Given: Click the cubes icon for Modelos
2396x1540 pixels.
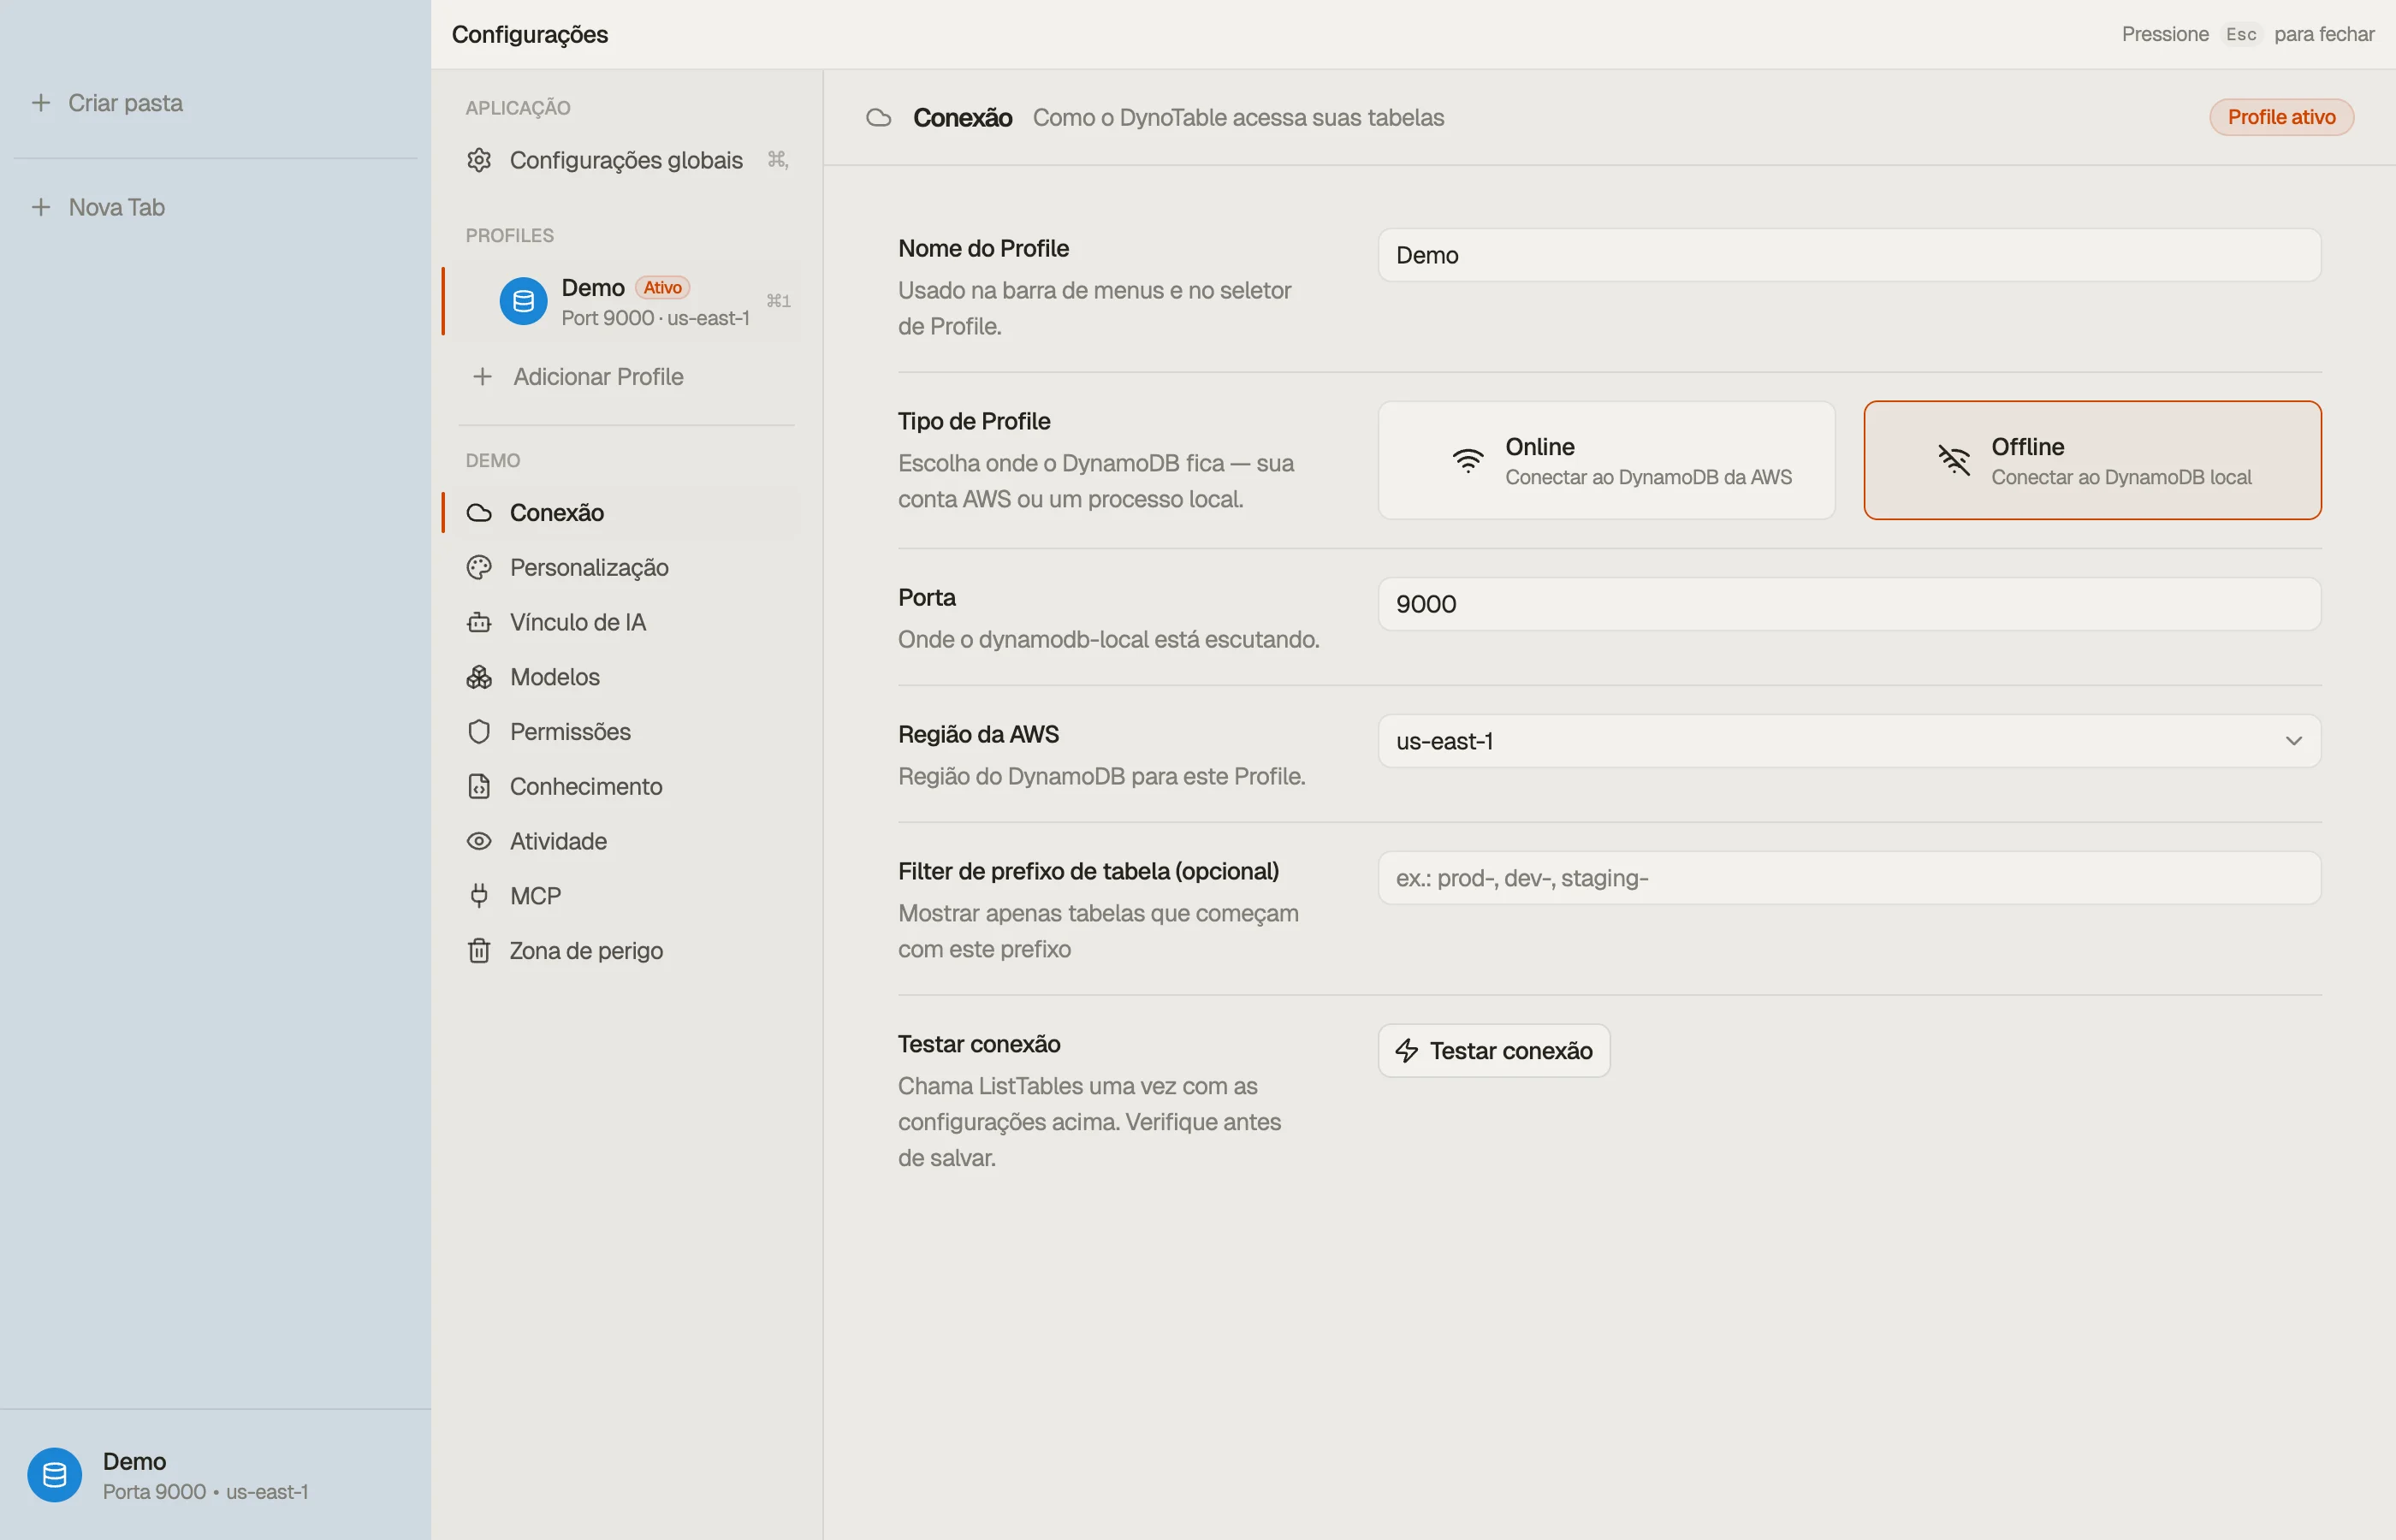Looking at the screenshot, I should click(479, 677).
